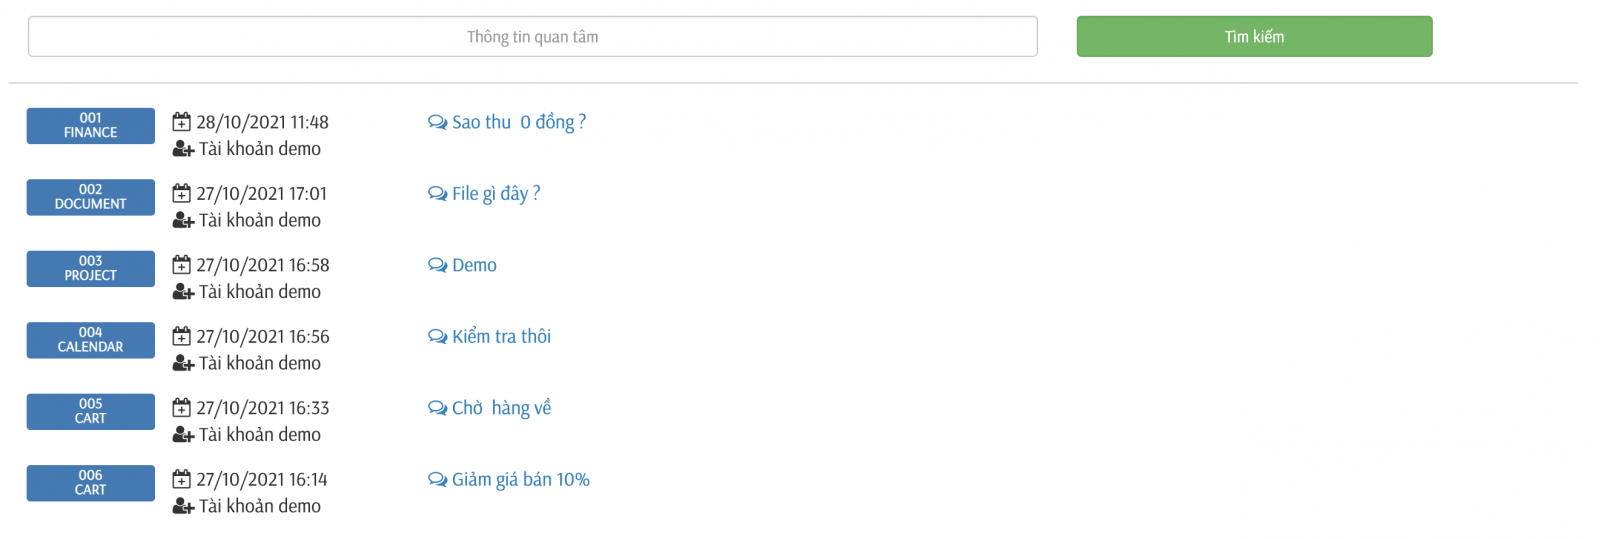
Task: Click the calendar icon beside 27/10/2021 16:56
Action: point(181,336)
